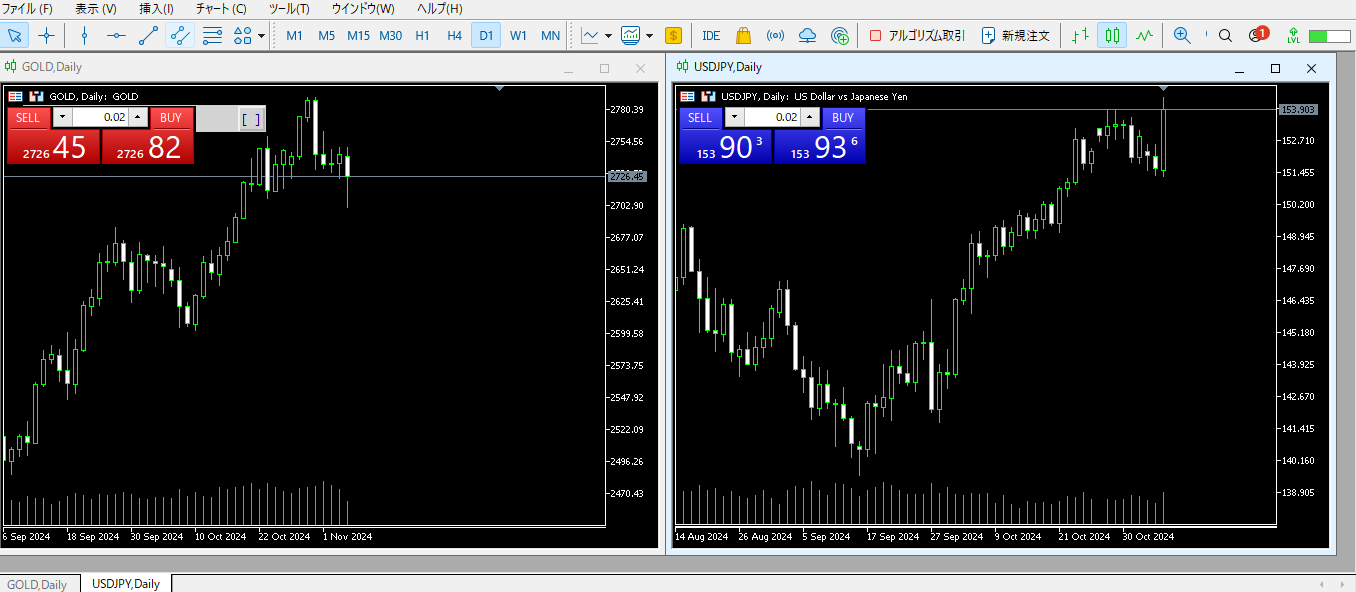The width and height of the screenshot is (1356, 592).
Task: Open the Market shopping bag icon
Action: coord(743,36)
